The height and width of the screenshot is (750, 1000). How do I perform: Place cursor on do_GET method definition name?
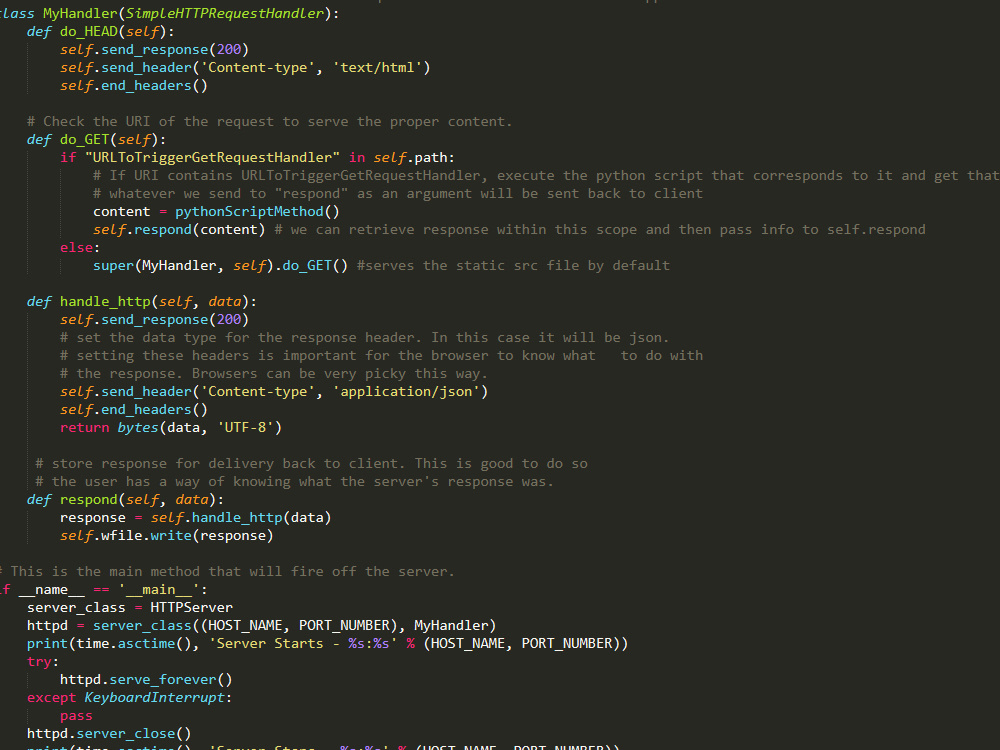(x=85, y=140)
